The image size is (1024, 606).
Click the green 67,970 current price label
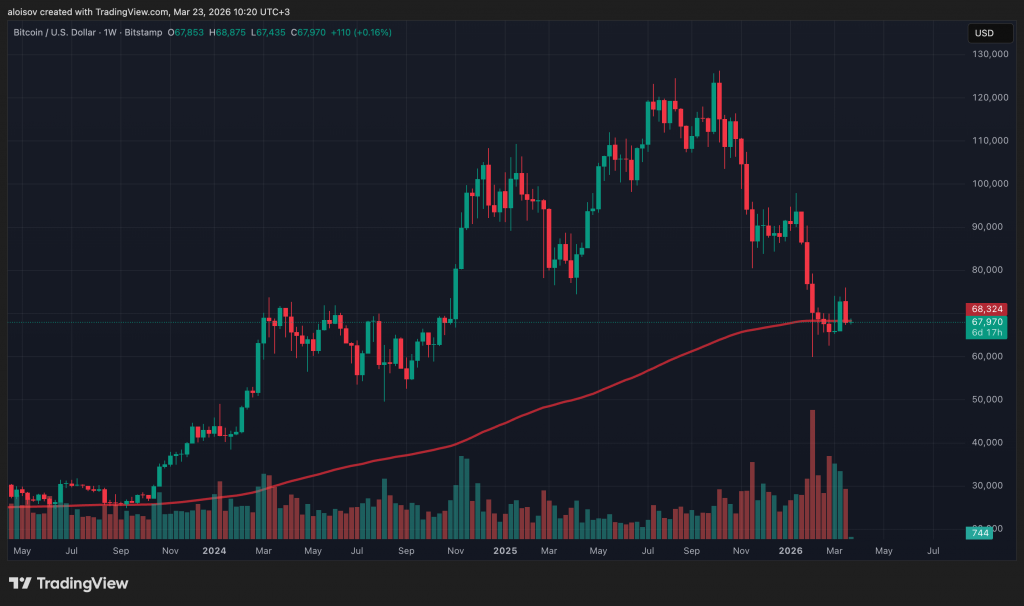pos(985,322)
